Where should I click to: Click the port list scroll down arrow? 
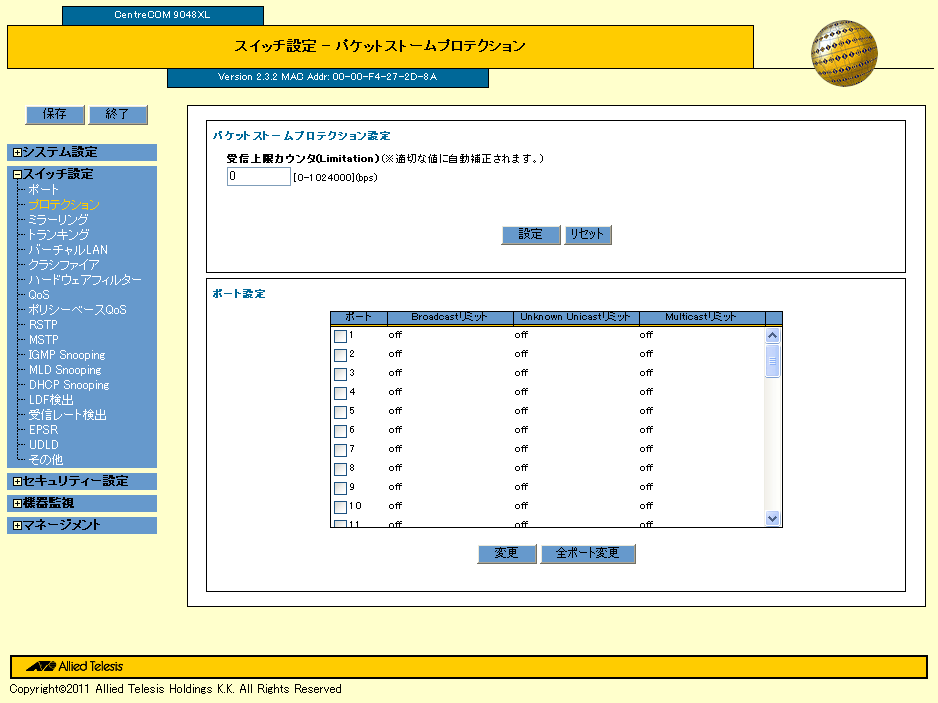point(772,519)
